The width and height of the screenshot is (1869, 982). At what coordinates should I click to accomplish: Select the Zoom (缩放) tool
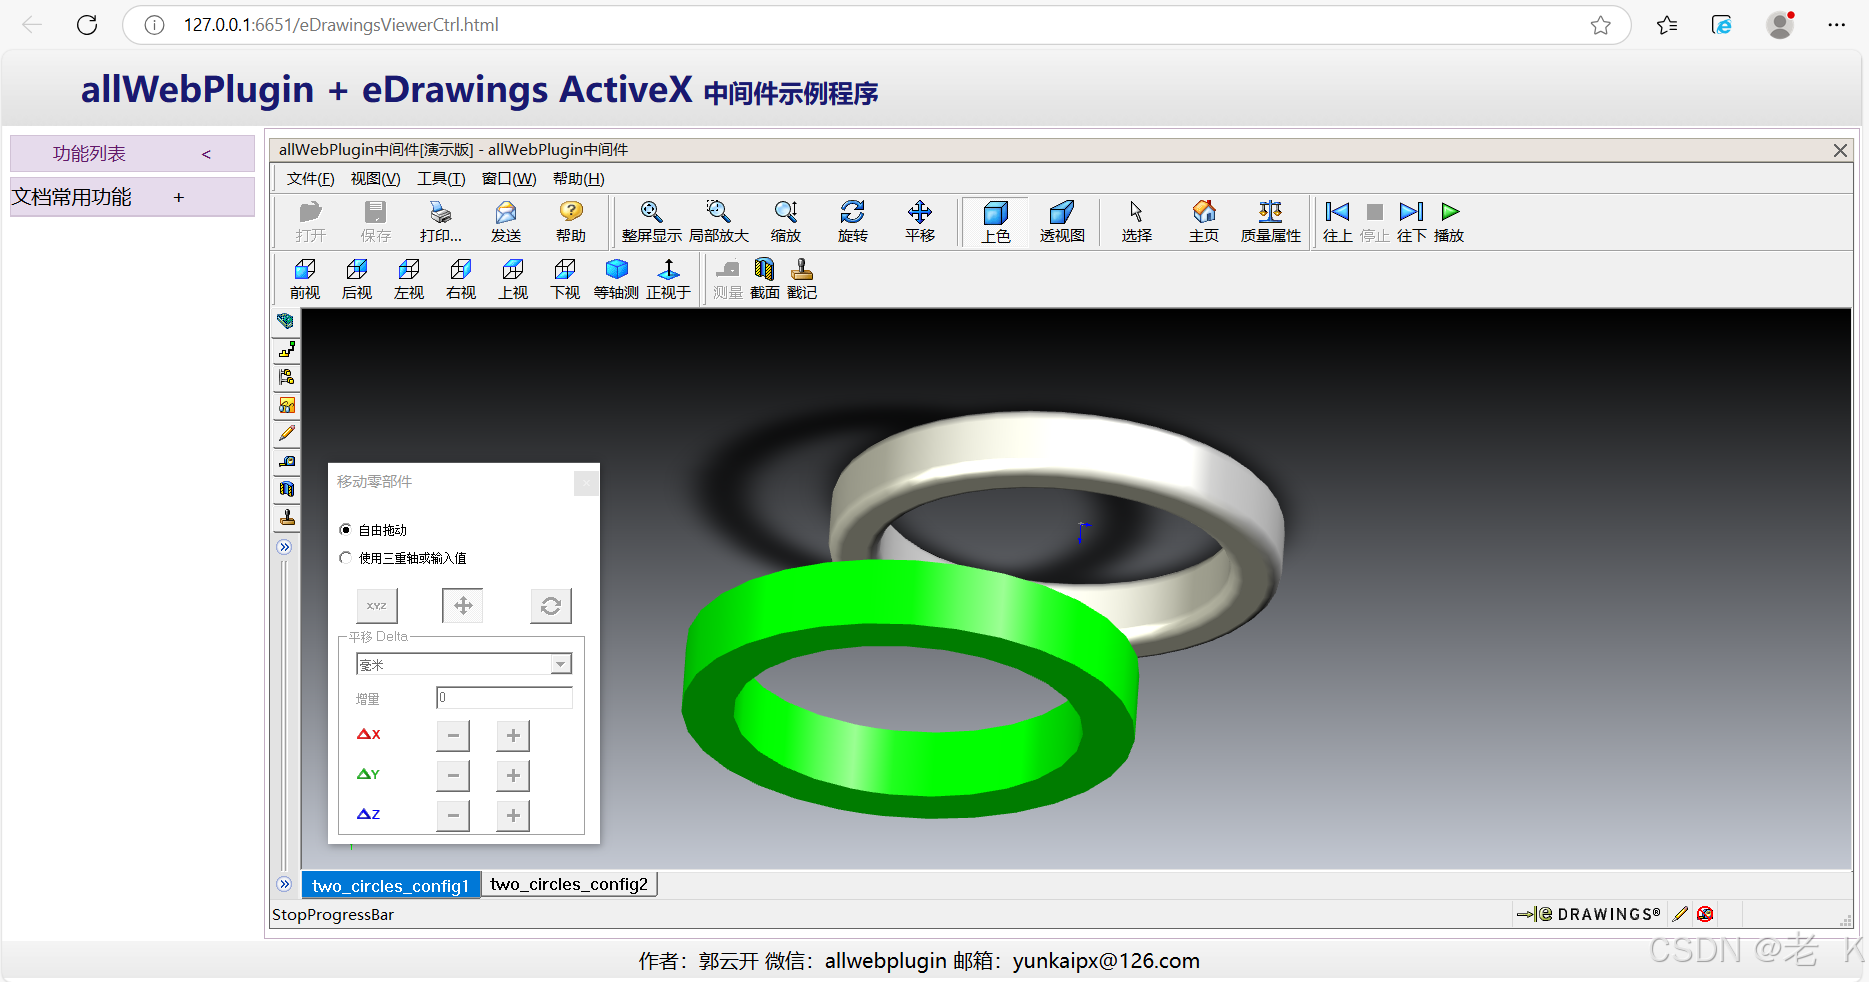click(786, 221)
